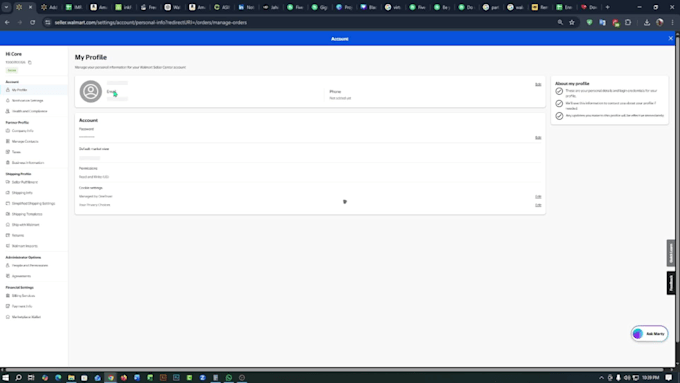Open the Ask Marty assistant
680x383 pixels.
tap(649, 334)
